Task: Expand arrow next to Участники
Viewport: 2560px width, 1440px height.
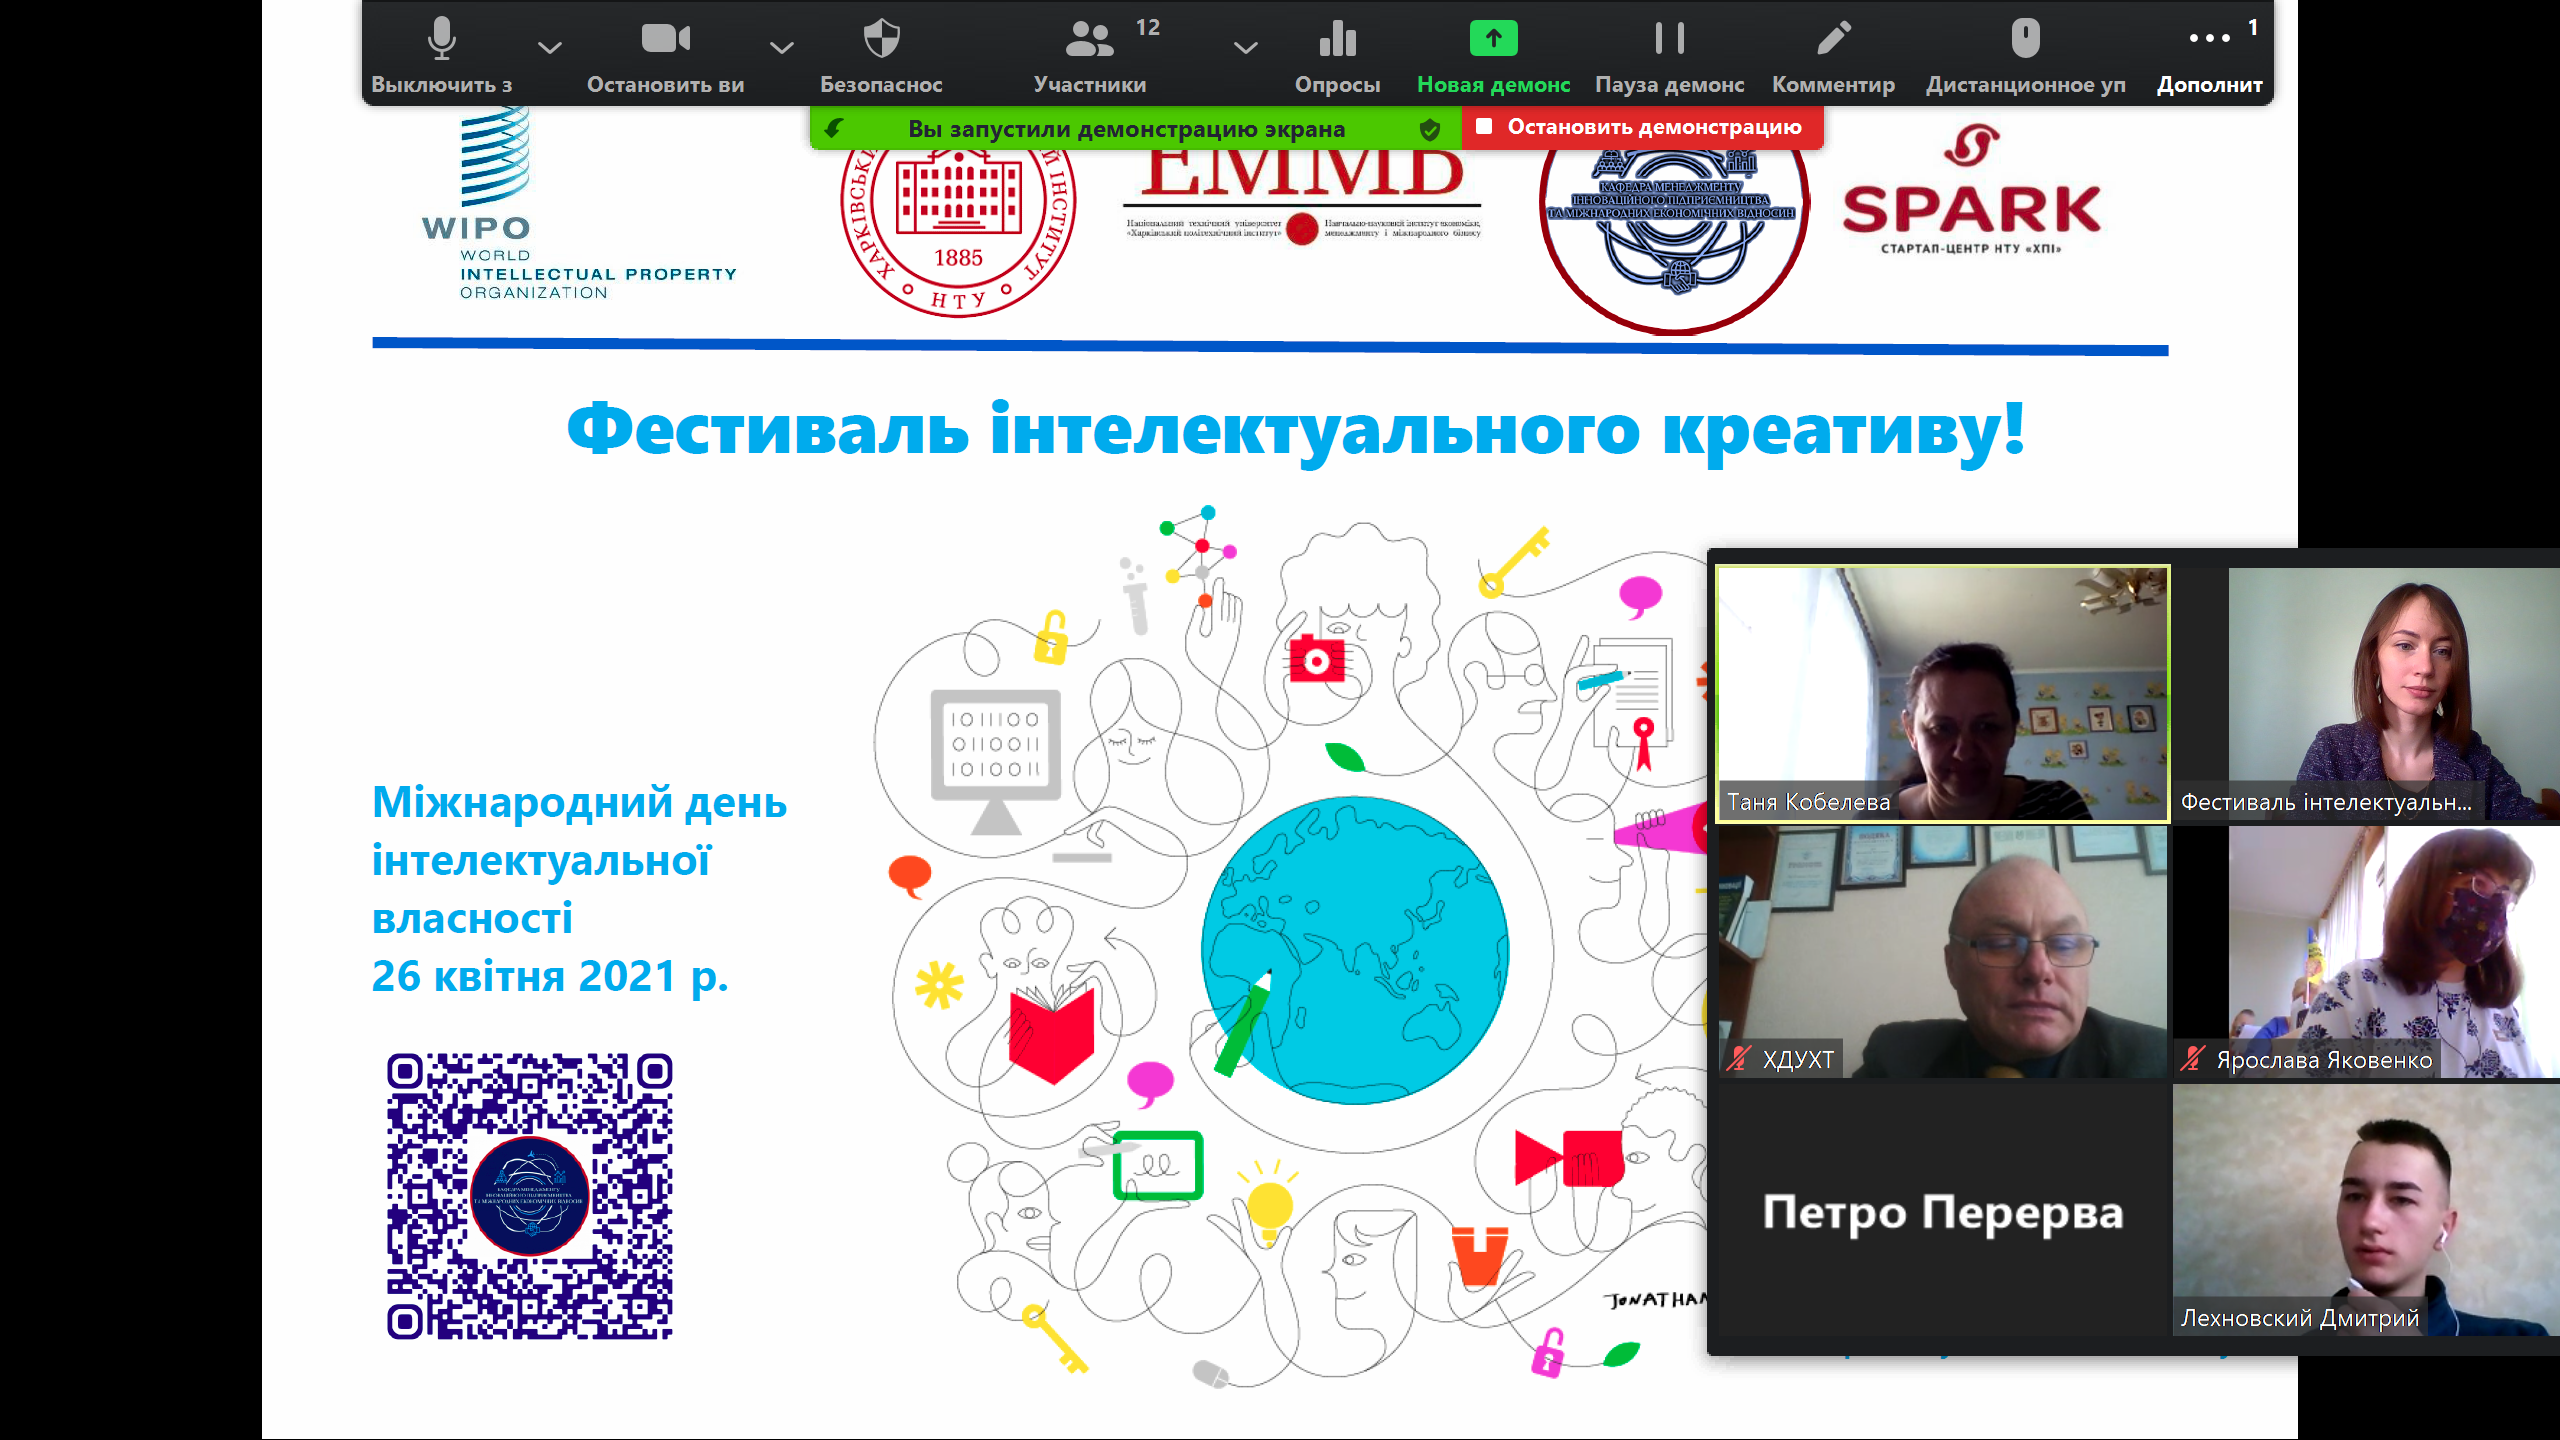Action: point(1245,47)
